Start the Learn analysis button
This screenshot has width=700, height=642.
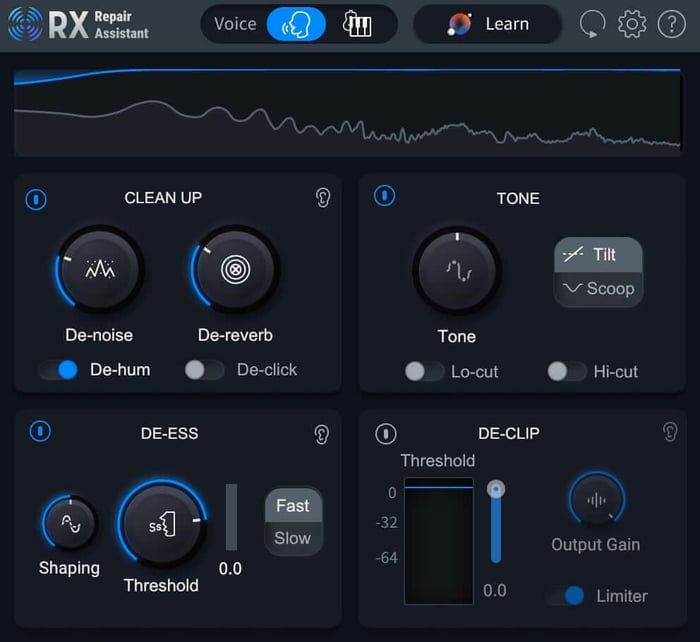(488, 24)
